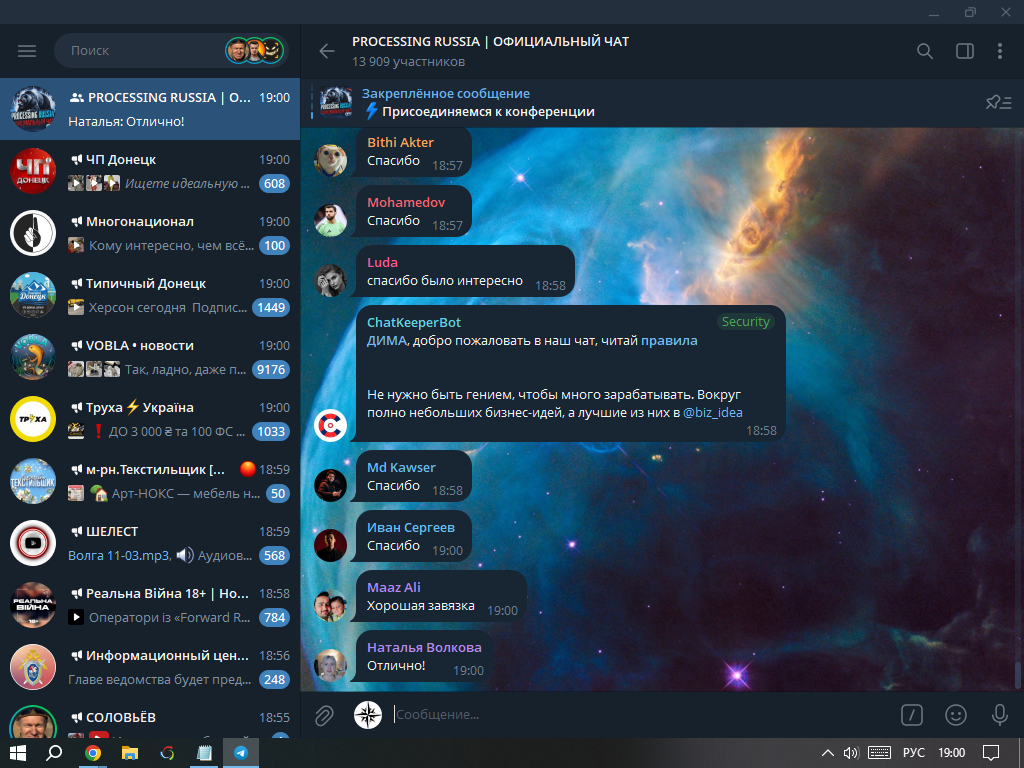Image resolution: width=1024 pixels, height=768 pixels.
Task: Click Luda message спасибо было интересно
Action: pyautogui.click(x=445, y=281)
